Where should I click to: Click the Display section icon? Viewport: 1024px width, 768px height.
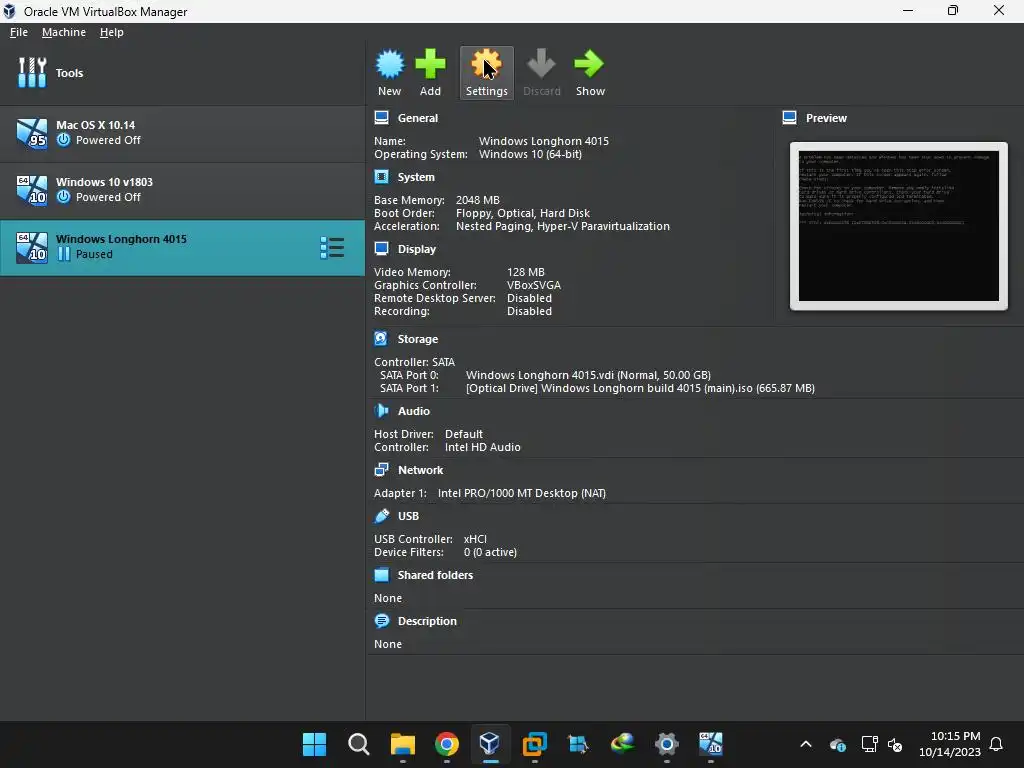(381, 249)
